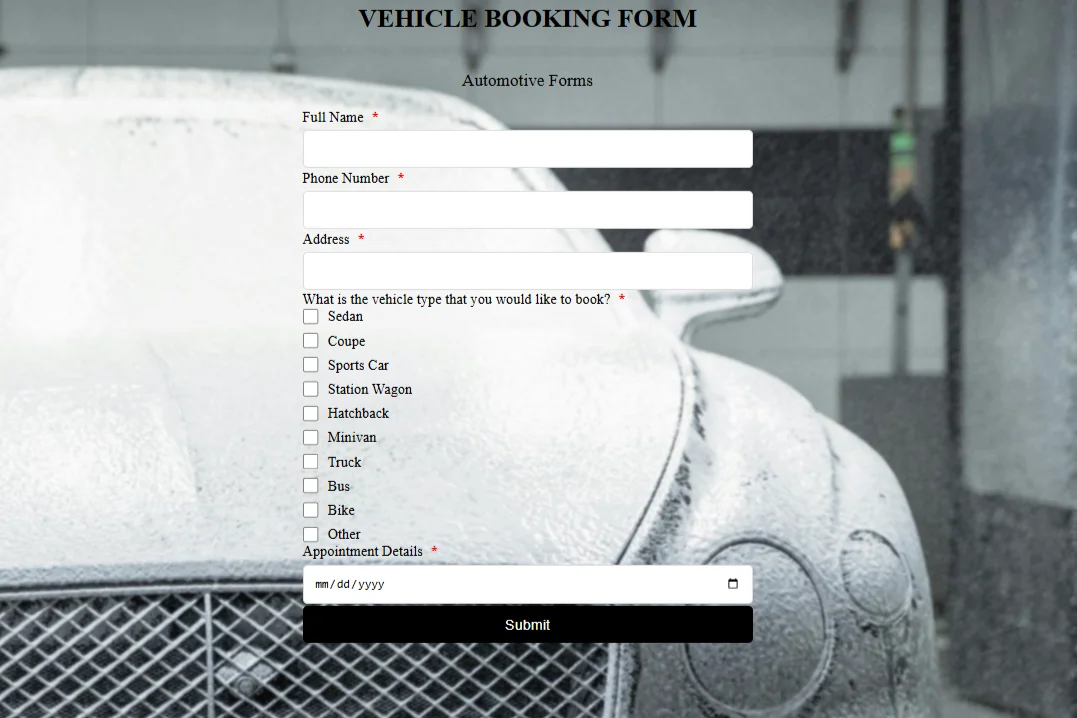The width and height of the screenshot is (1077, 718).
Task: Check the Minivan vehicle type
Action: point(311,437)
